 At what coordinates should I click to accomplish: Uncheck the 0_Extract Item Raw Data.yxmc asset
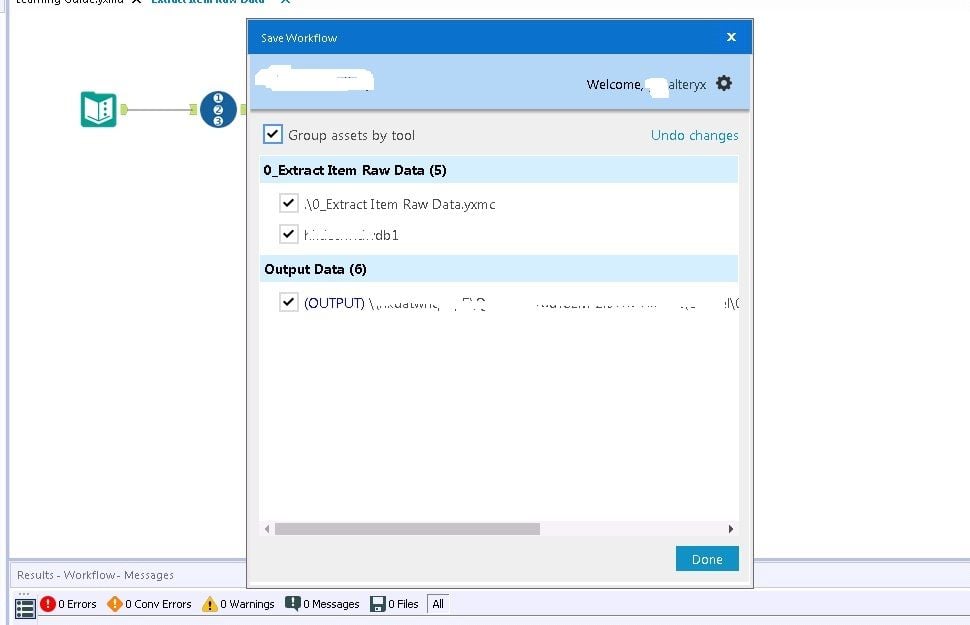tap(288, 203)
